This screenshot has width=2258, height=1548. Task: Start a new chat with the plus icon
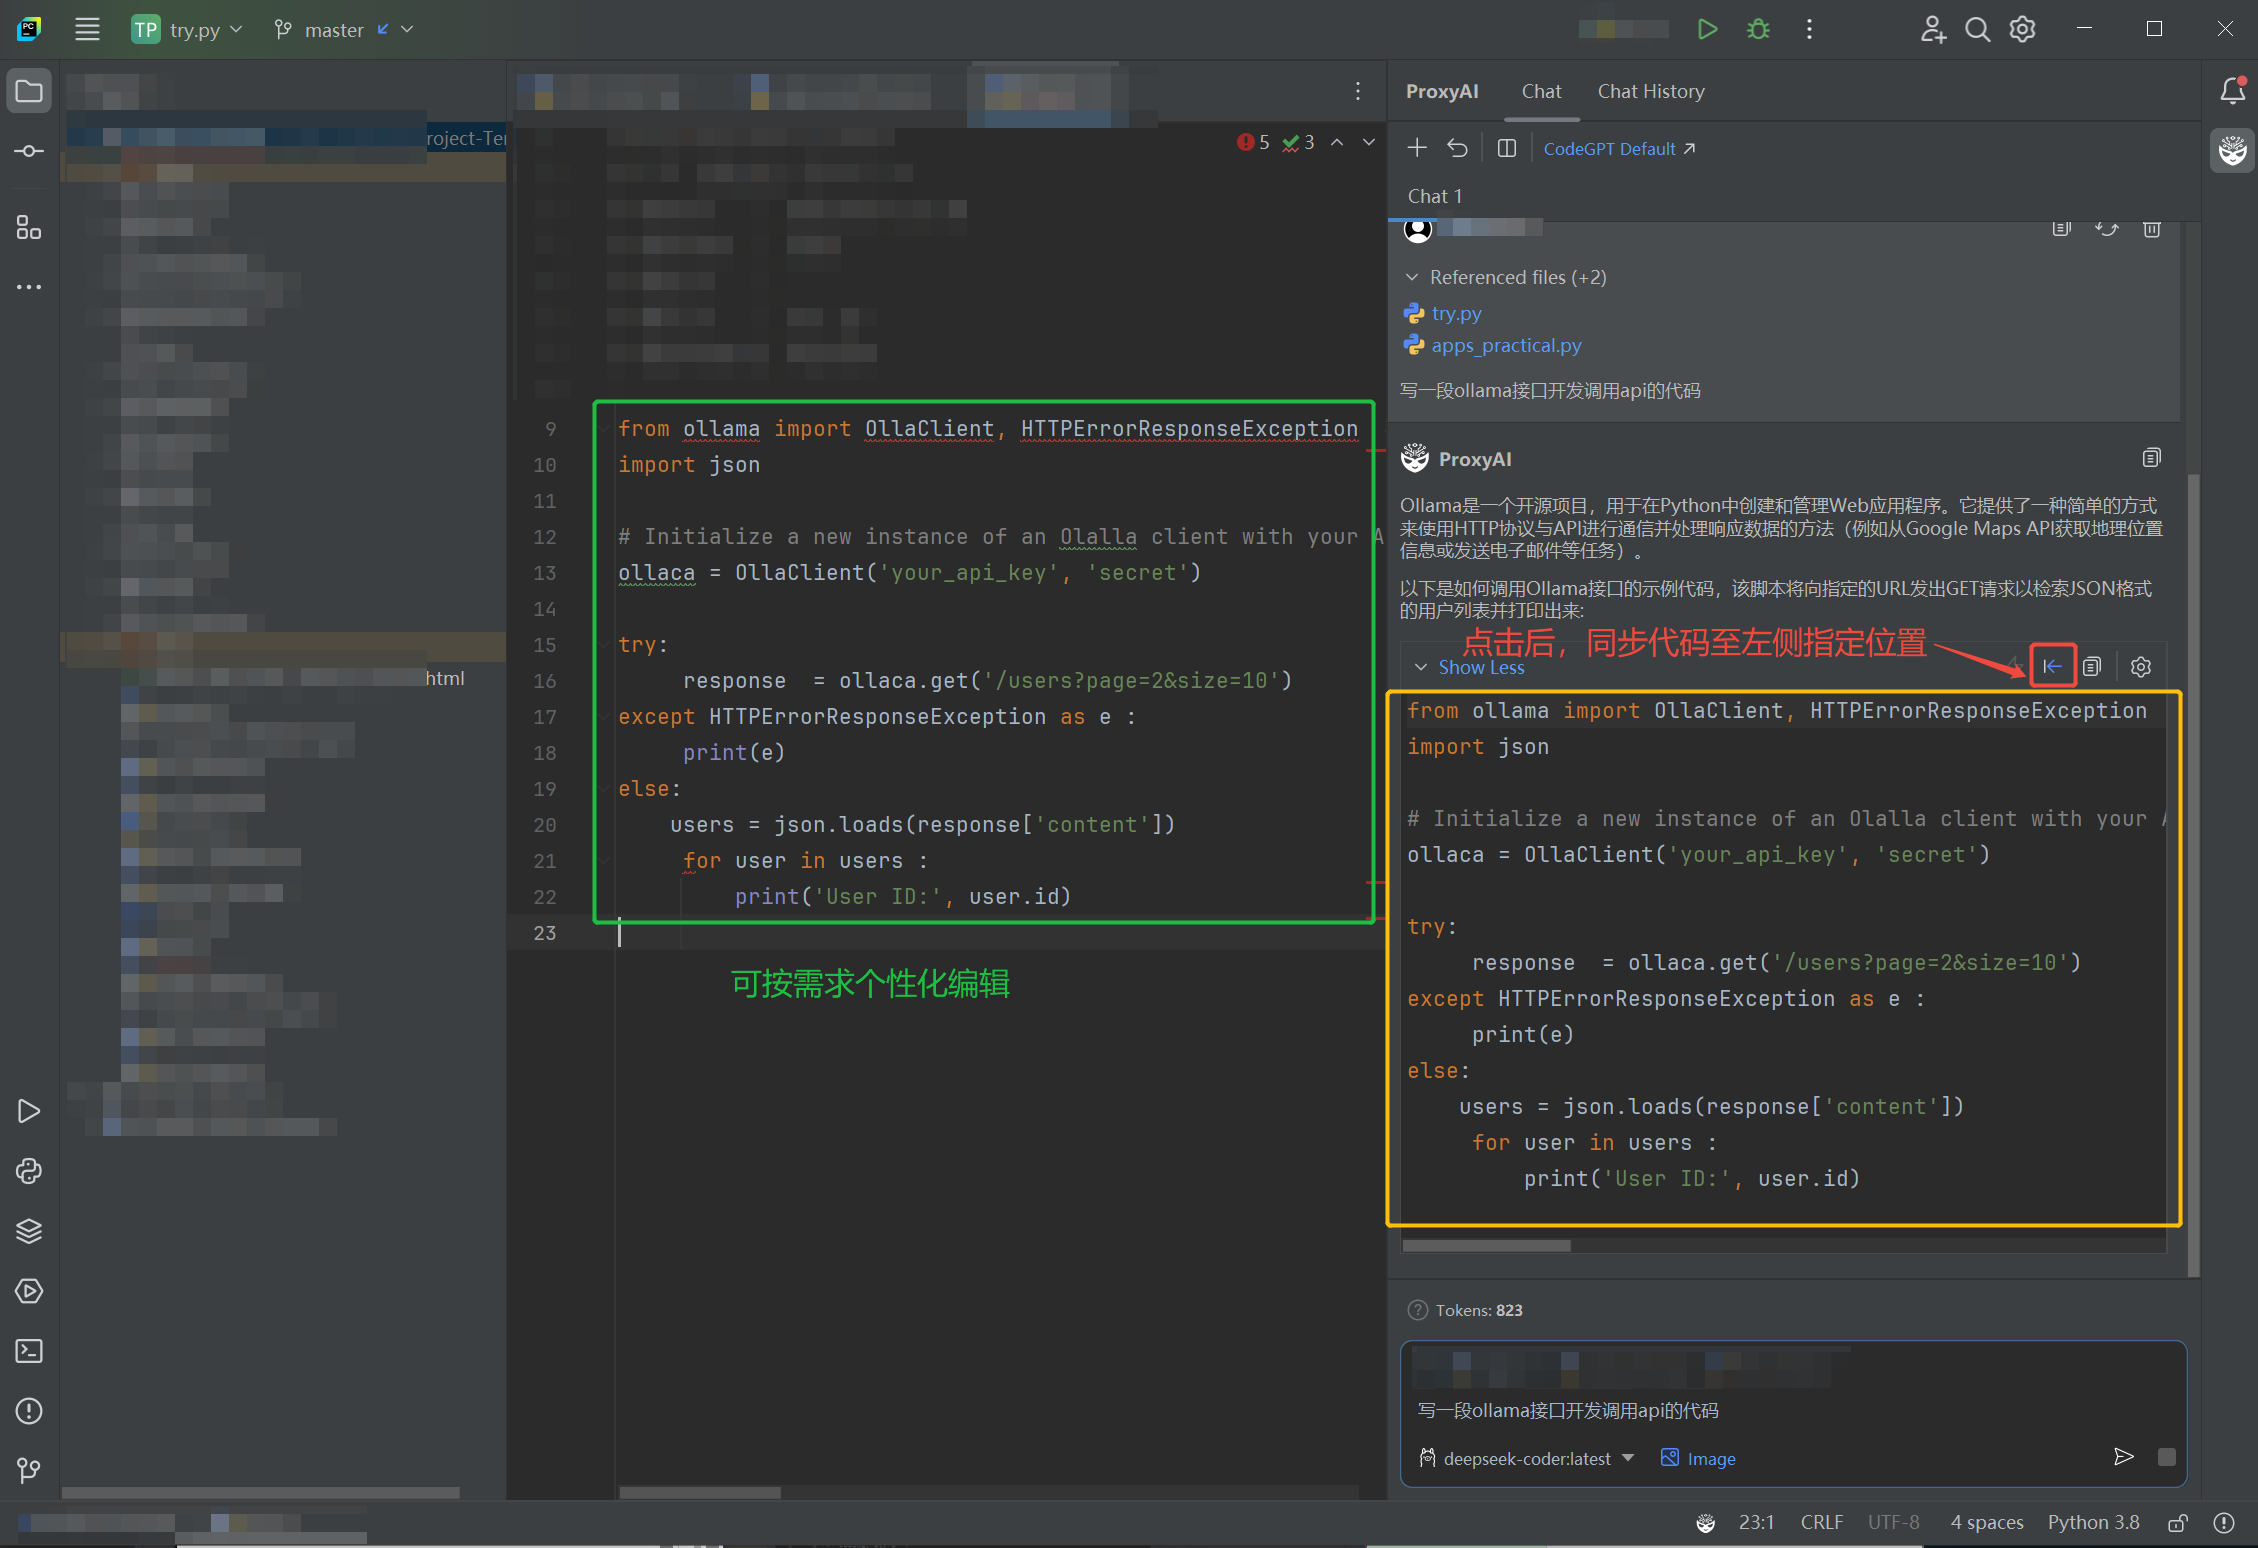pos(1417,147)
